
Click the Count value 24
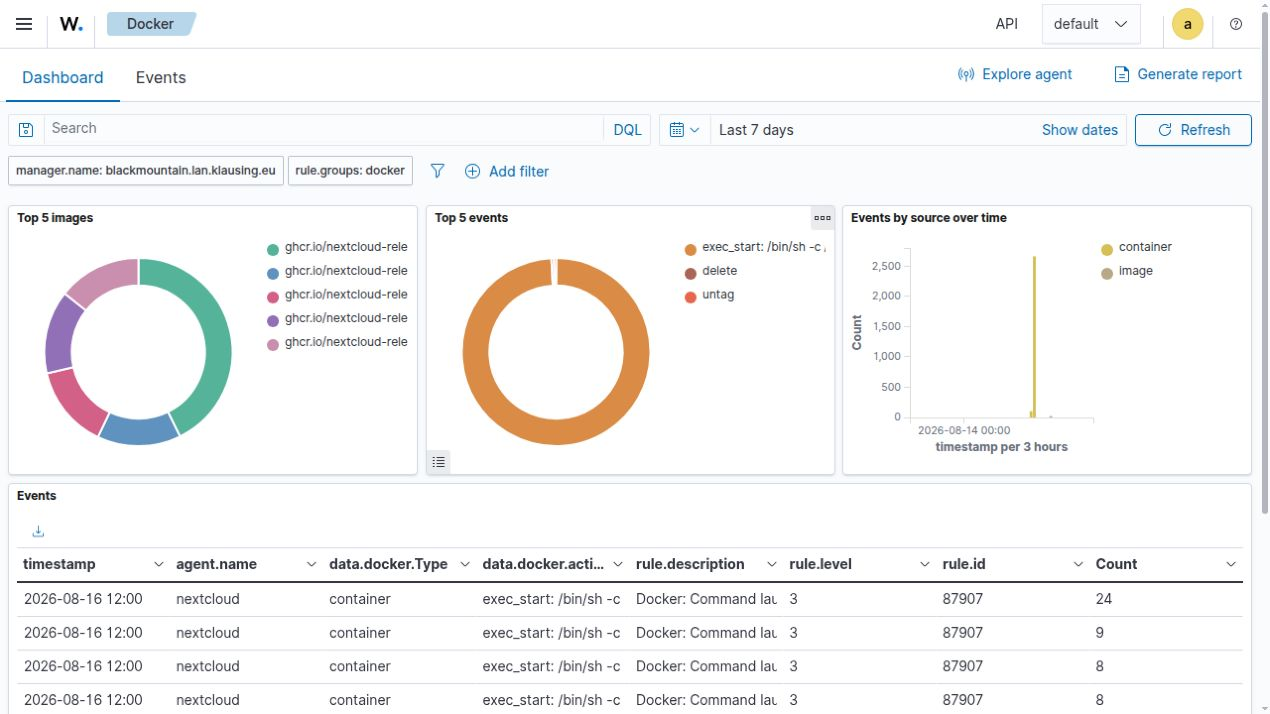(1104, 600)
